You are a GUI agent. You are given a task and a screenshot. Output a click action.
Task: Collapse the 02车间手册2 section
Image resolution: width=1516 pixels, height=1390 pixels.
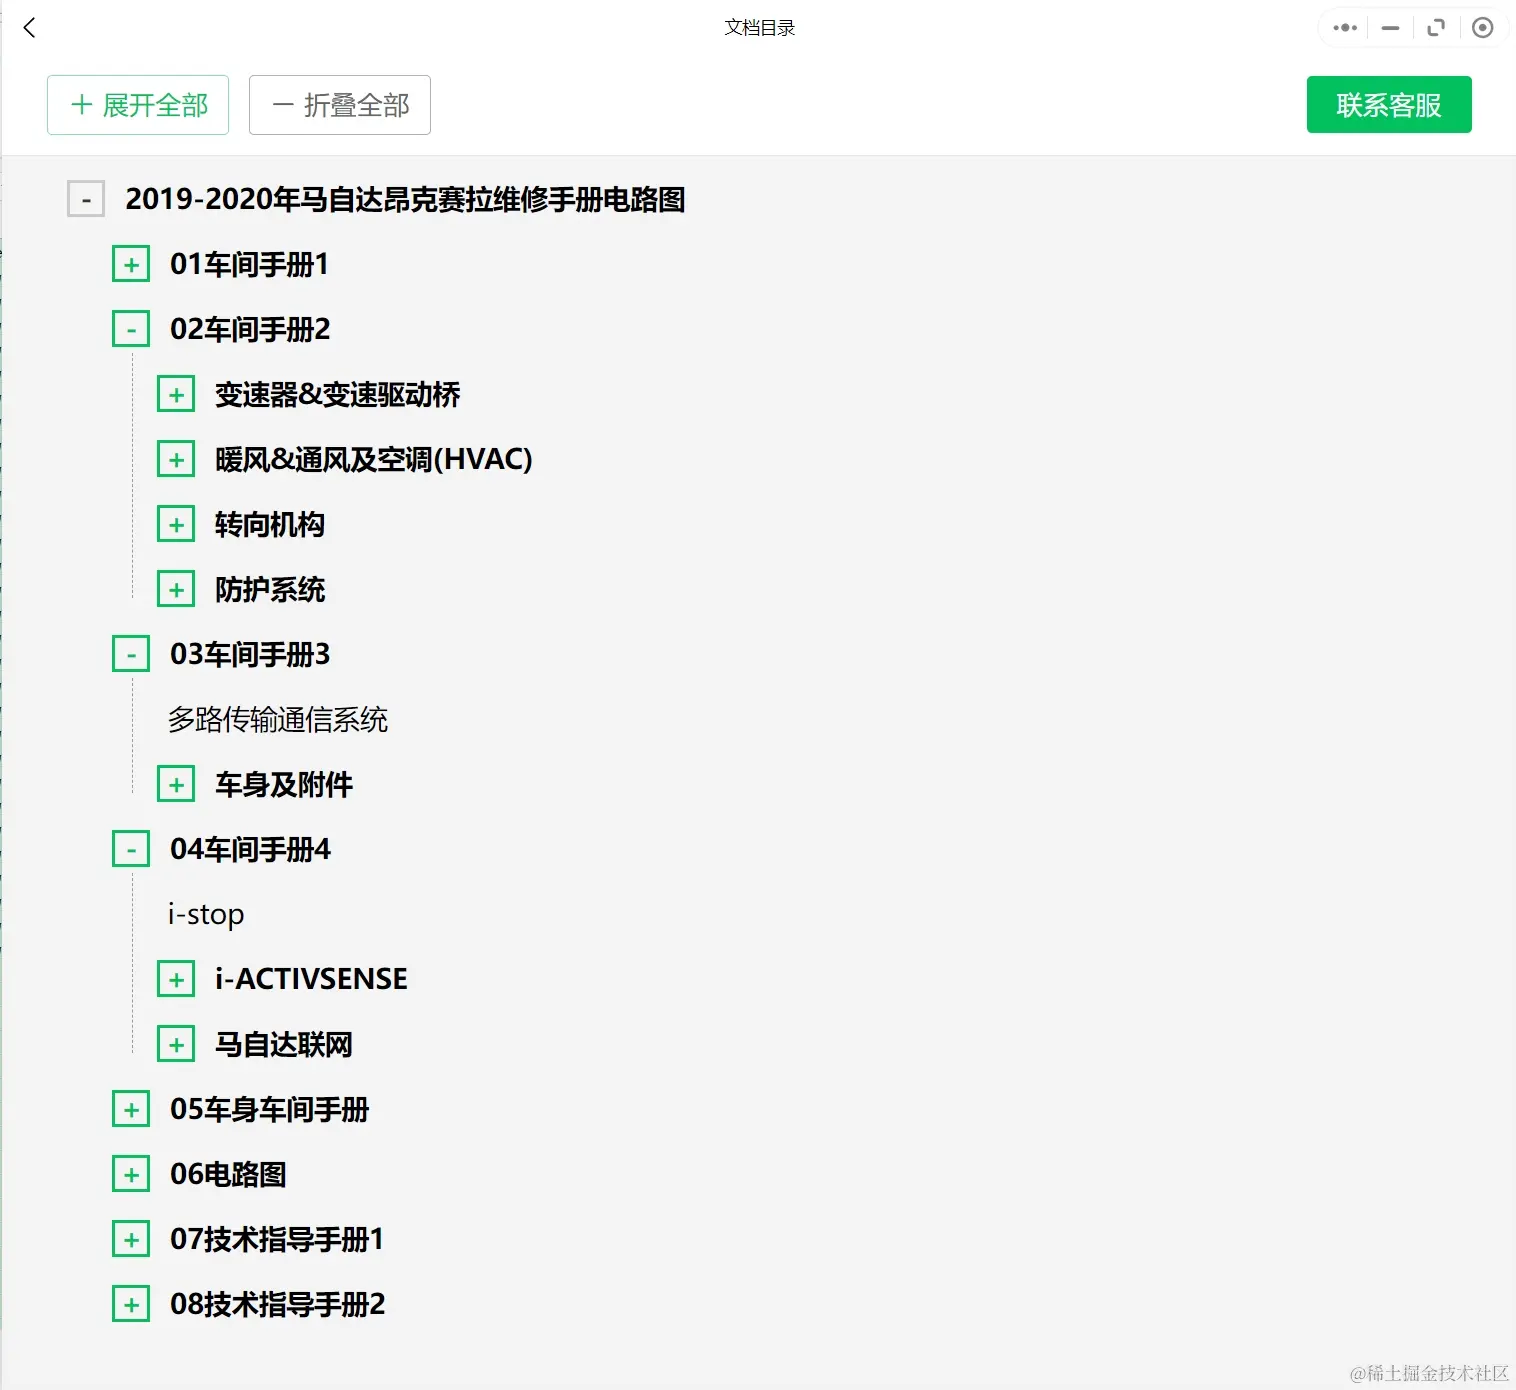(130, 328)
